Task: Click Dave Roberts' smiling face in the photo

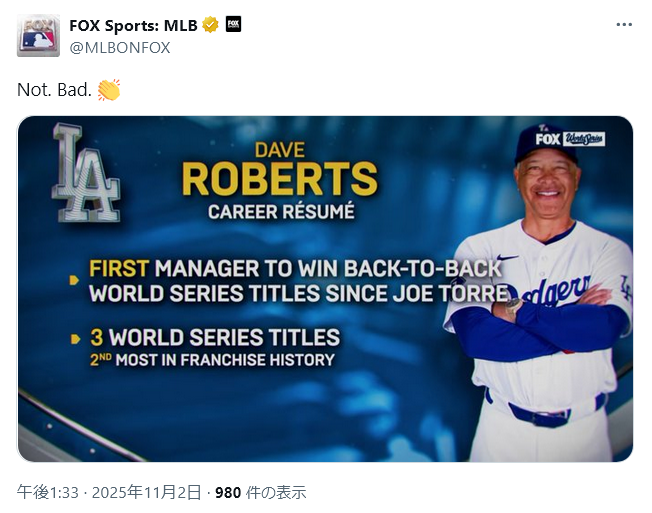Action: [x=546, y=187]
